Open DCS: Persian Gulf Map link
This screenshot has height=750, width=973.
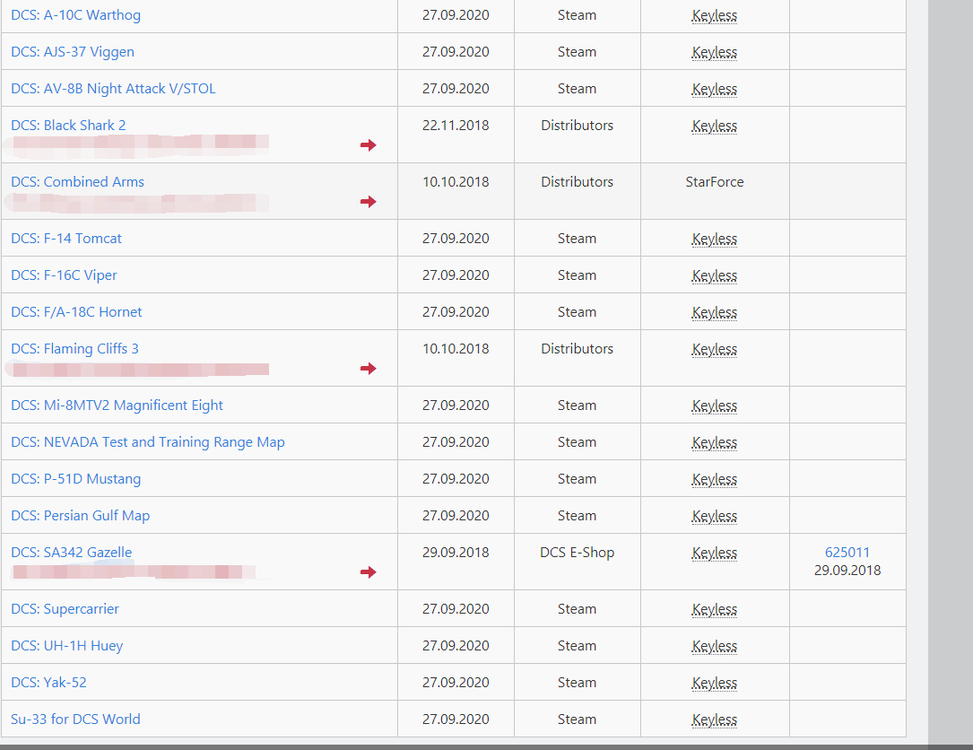tap(80, 516)
